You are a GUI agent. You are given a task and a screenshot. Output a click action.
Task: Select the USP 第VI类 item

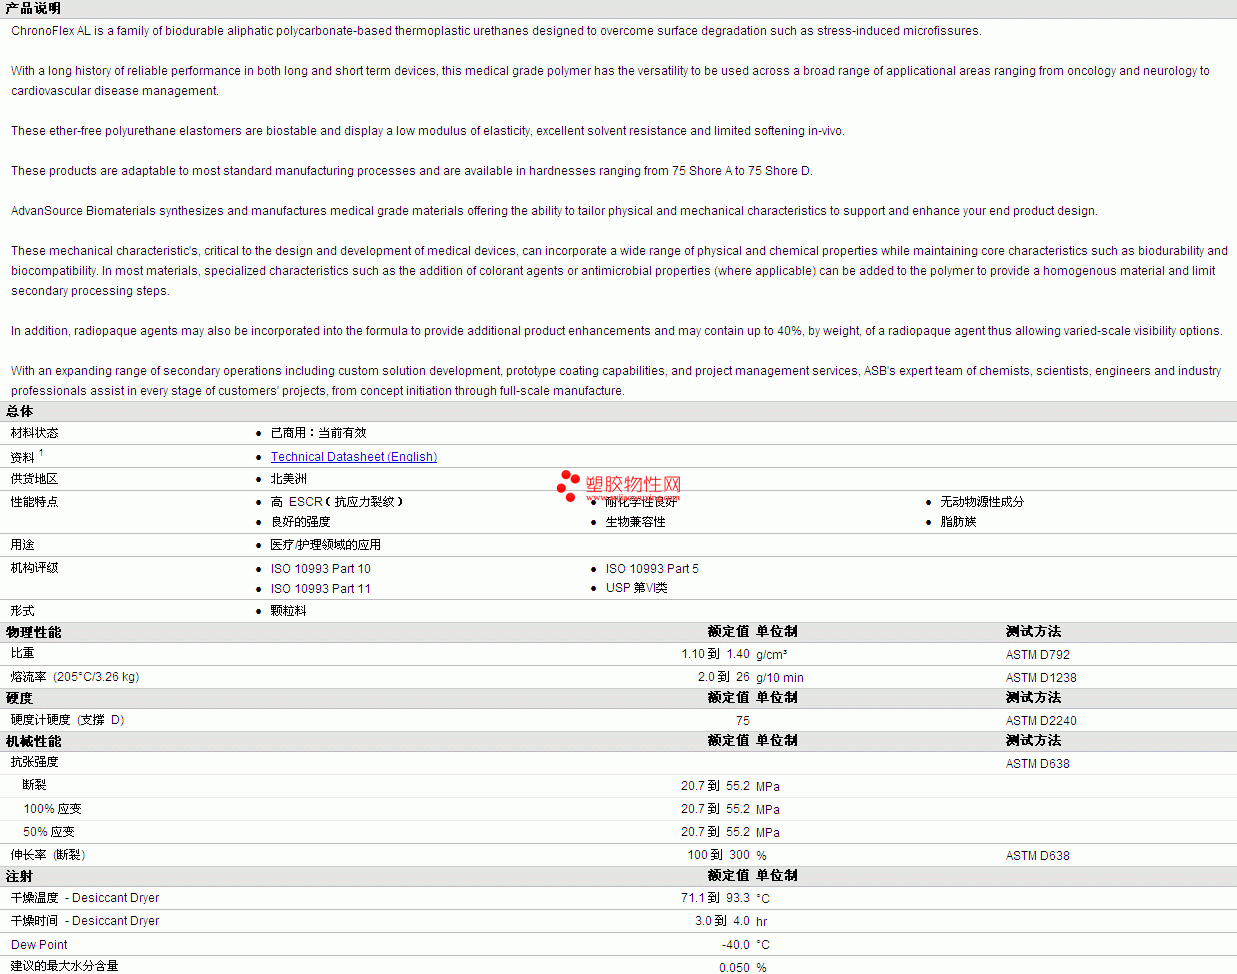[x=637, y=588]
